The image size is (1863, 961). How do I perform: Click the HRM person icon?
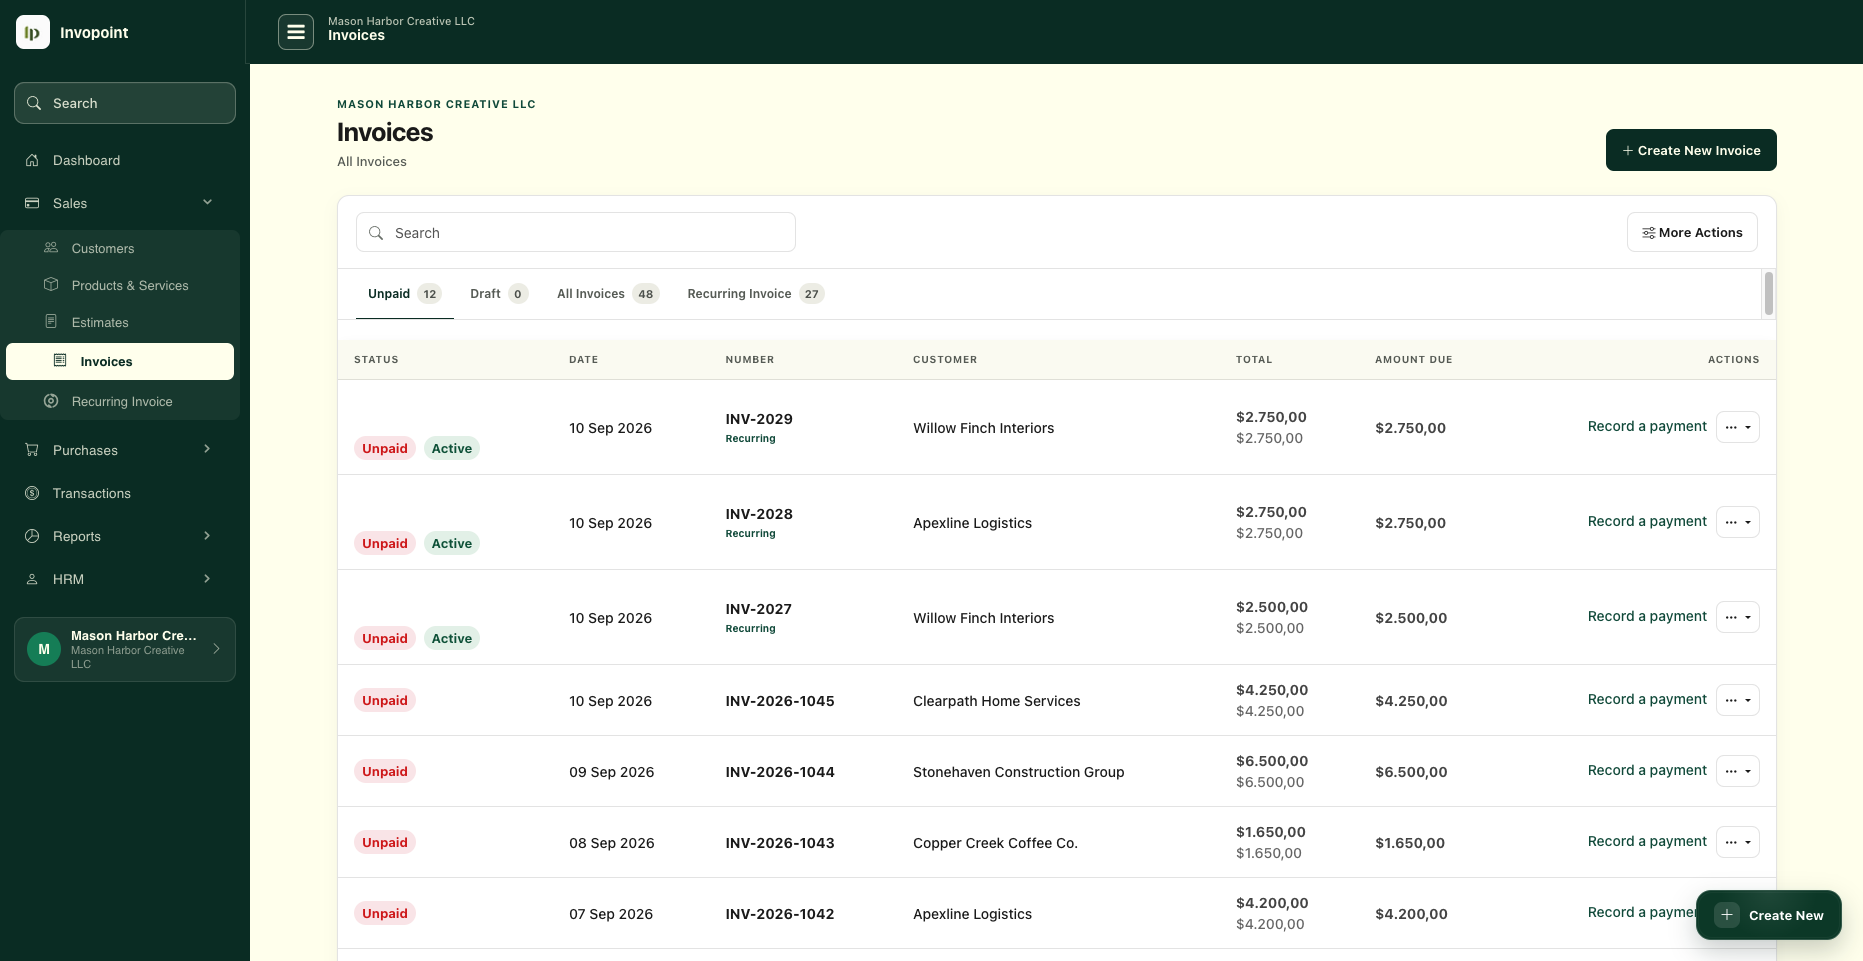32,579
